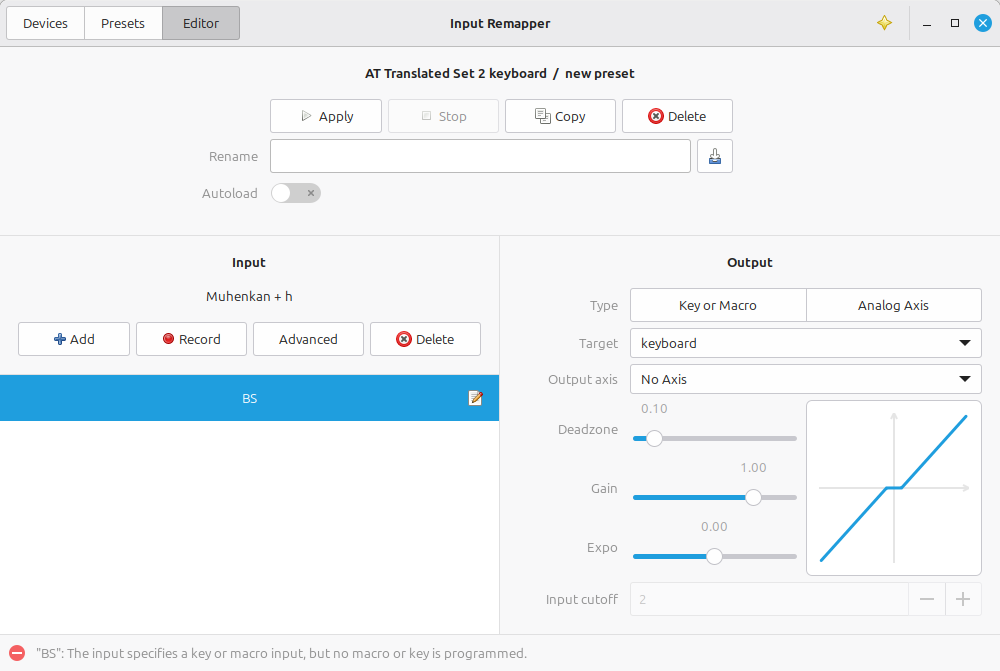Open the Output axis No Axis dropdown
Screen dimensions: 1000x671
[805, 380]
